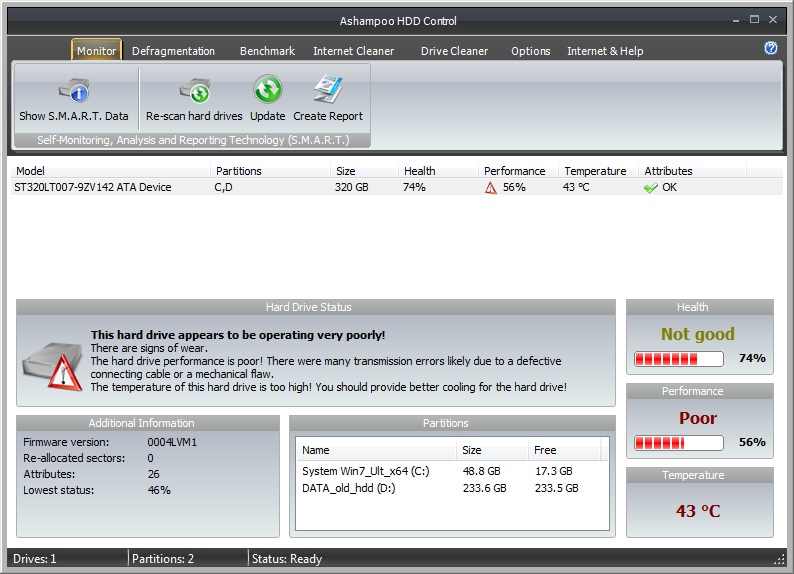This screenshot has height=574, width=794.
Task: Click the Create Report icon
Action: coord(328,90)
